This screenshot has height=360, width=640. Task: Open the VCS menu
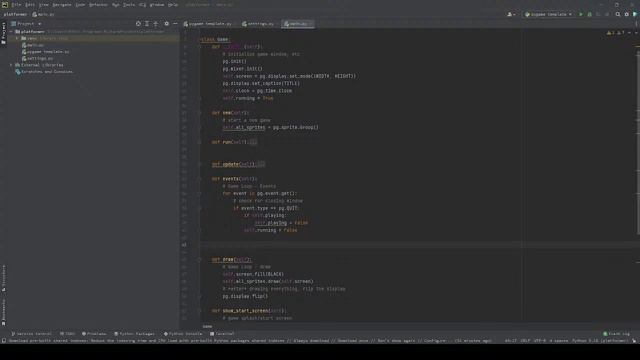point(142,4)
